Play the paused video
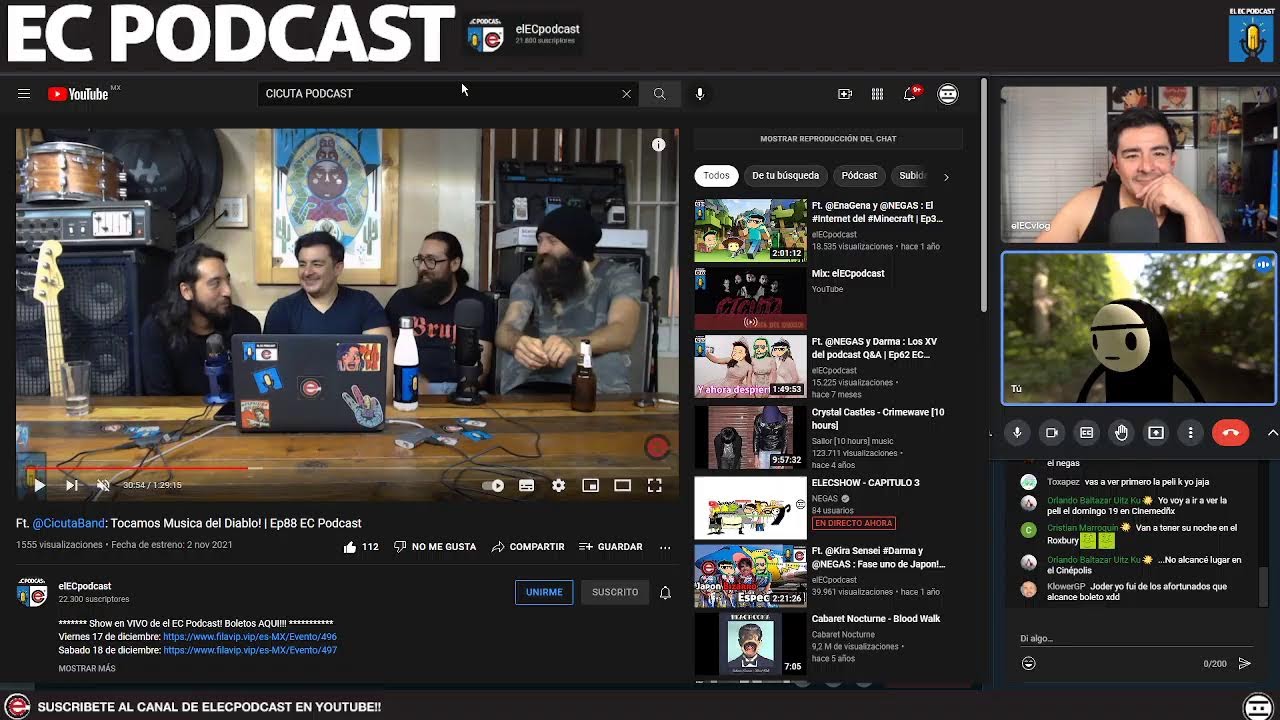 coord(39,485)
